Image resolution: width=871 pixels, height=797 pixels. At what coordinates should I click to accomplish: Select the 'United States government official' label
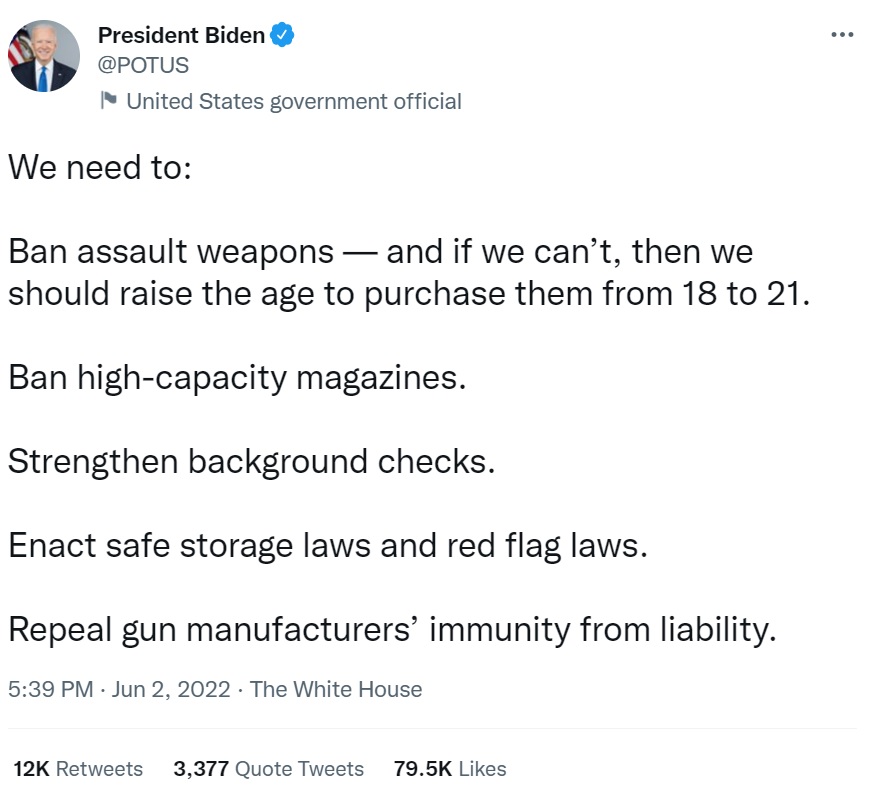293,101
